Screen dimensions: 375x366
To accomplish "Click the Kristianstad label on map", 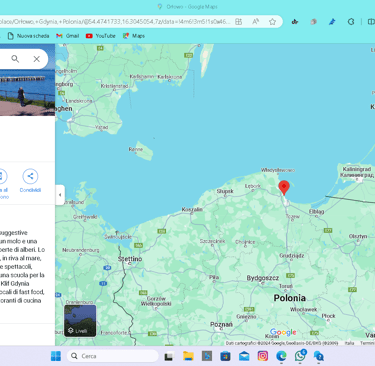I will coord(114,86).
